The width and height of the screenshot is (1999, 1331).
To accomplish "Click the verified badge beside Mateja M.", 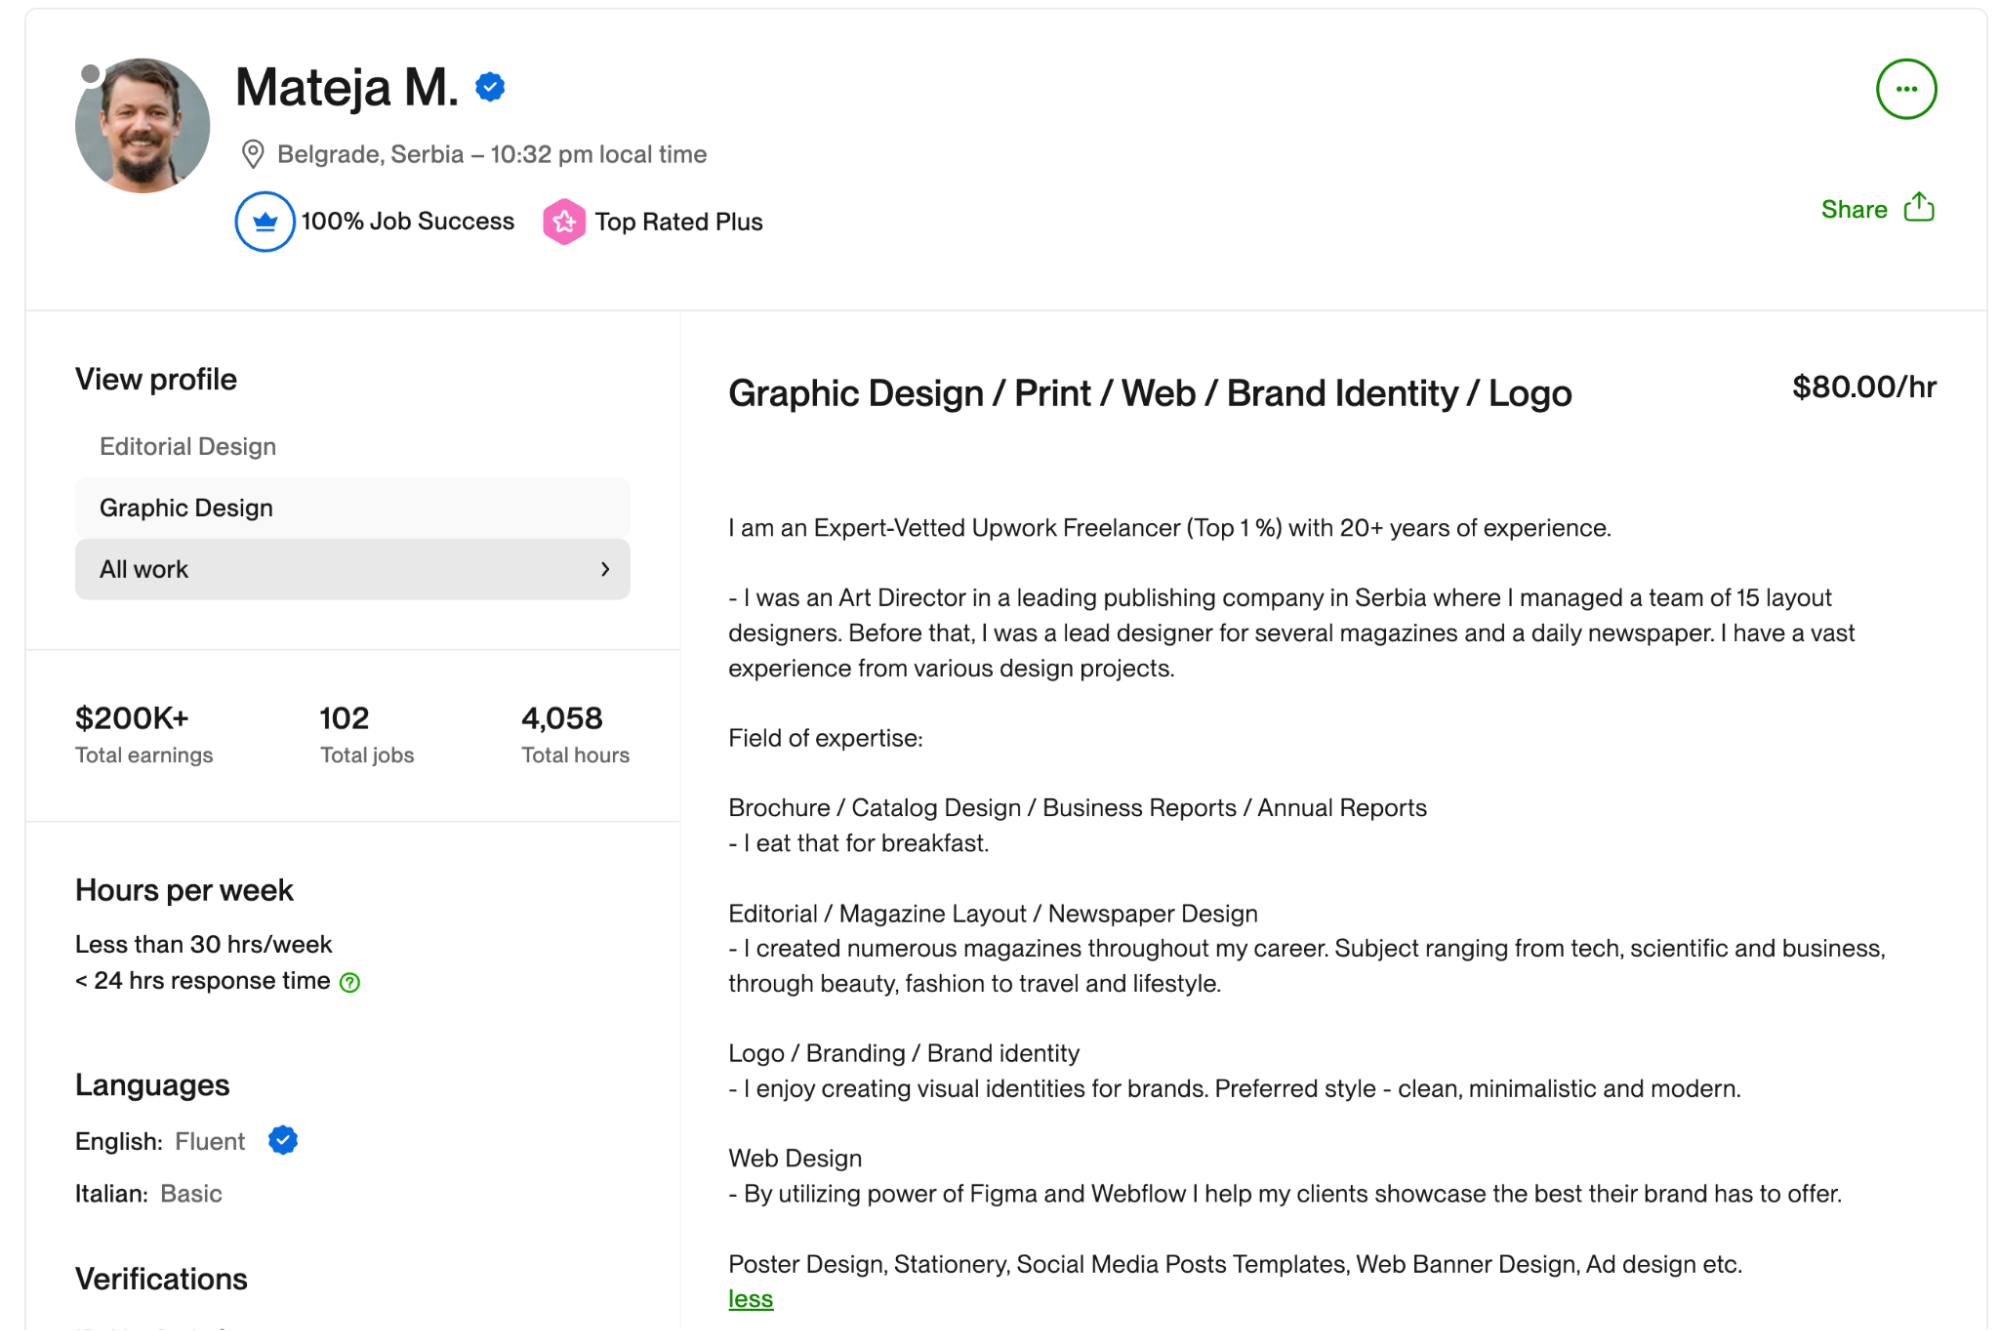I will [x=489, y=87].
